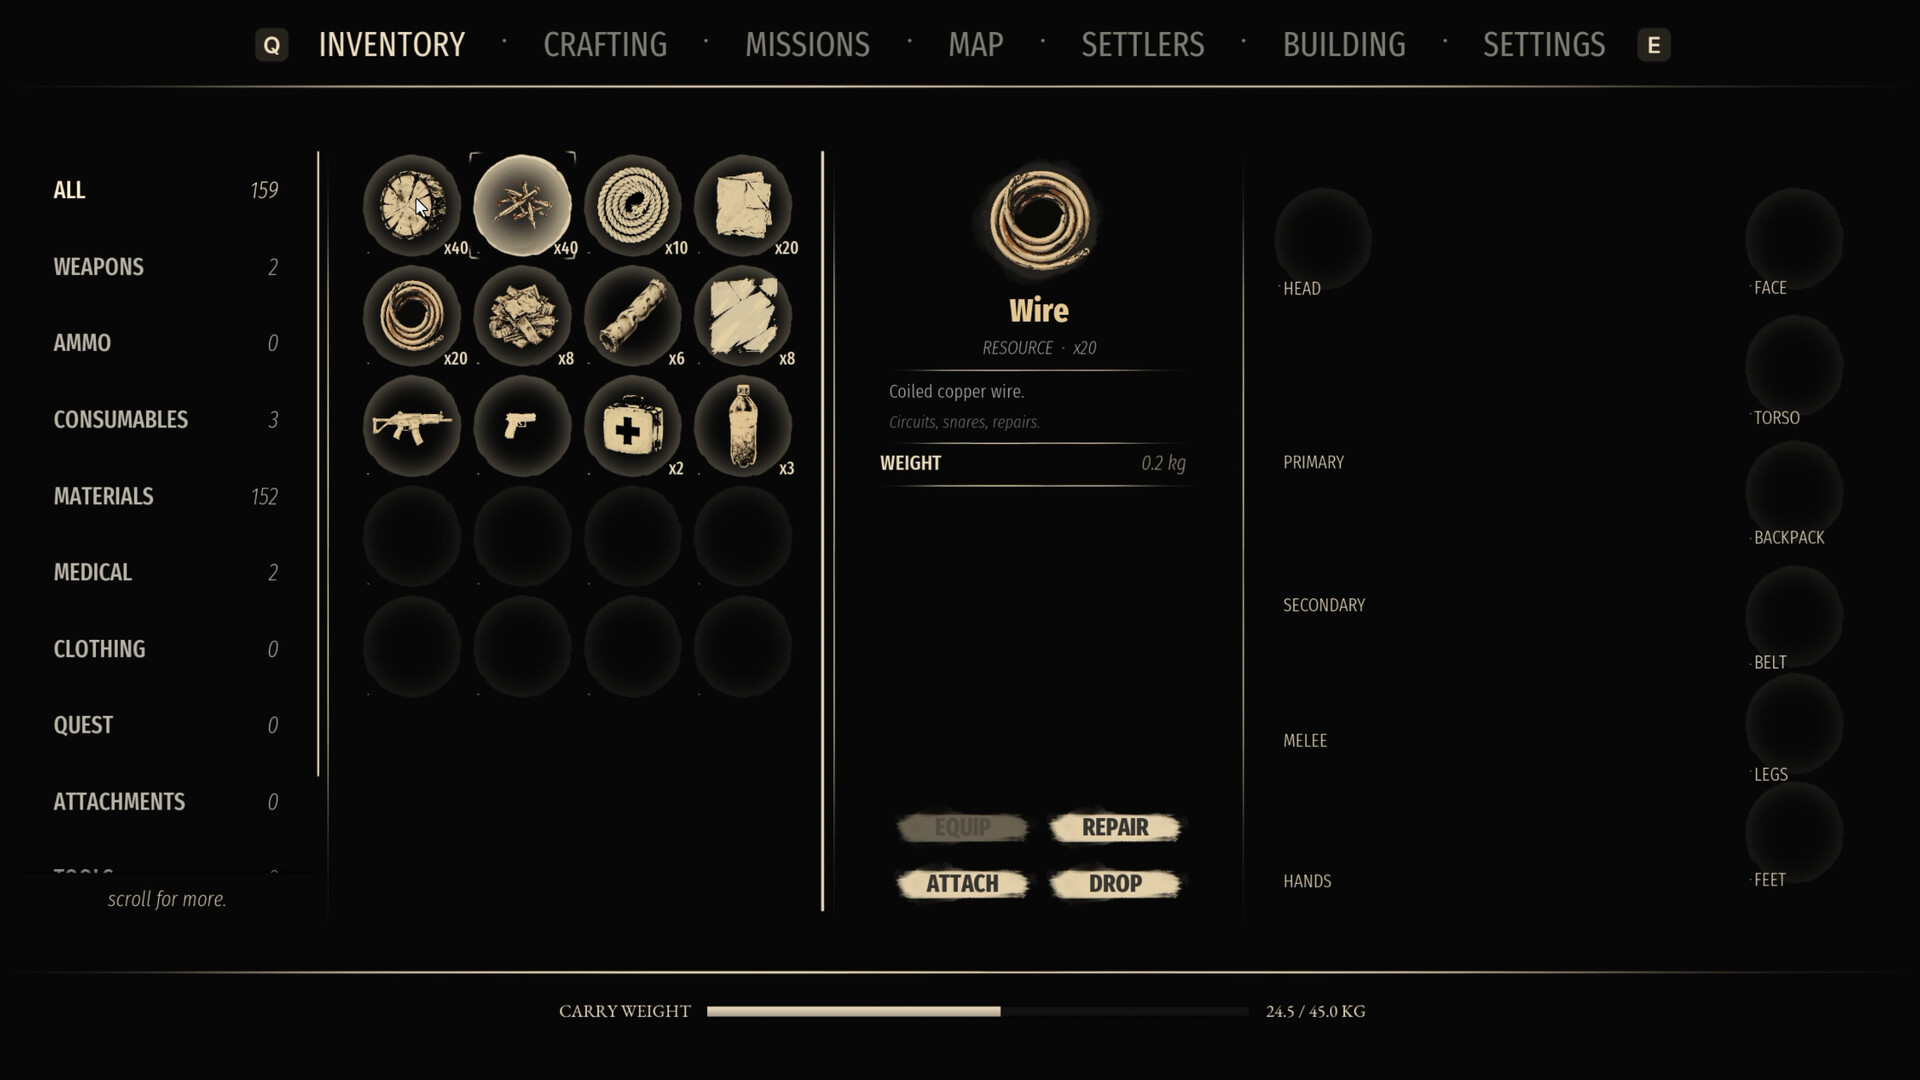This screenshot has height=1080, width=1920.
Task: Select the cloth sheet item x20
Action: (743, 205)
